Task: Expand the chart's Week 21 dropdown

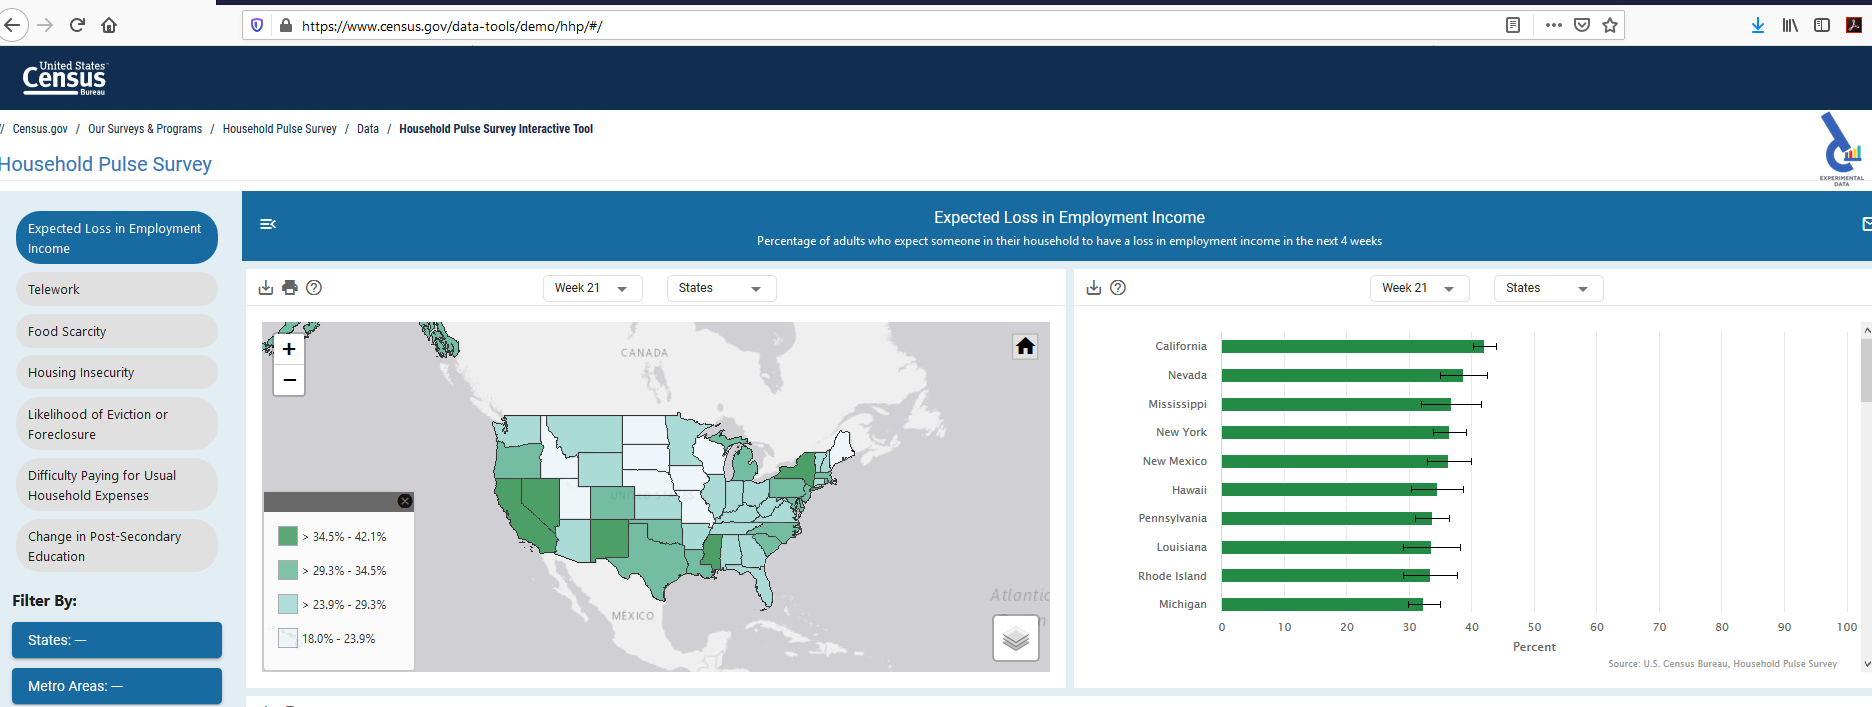Action: [1418, 288]
